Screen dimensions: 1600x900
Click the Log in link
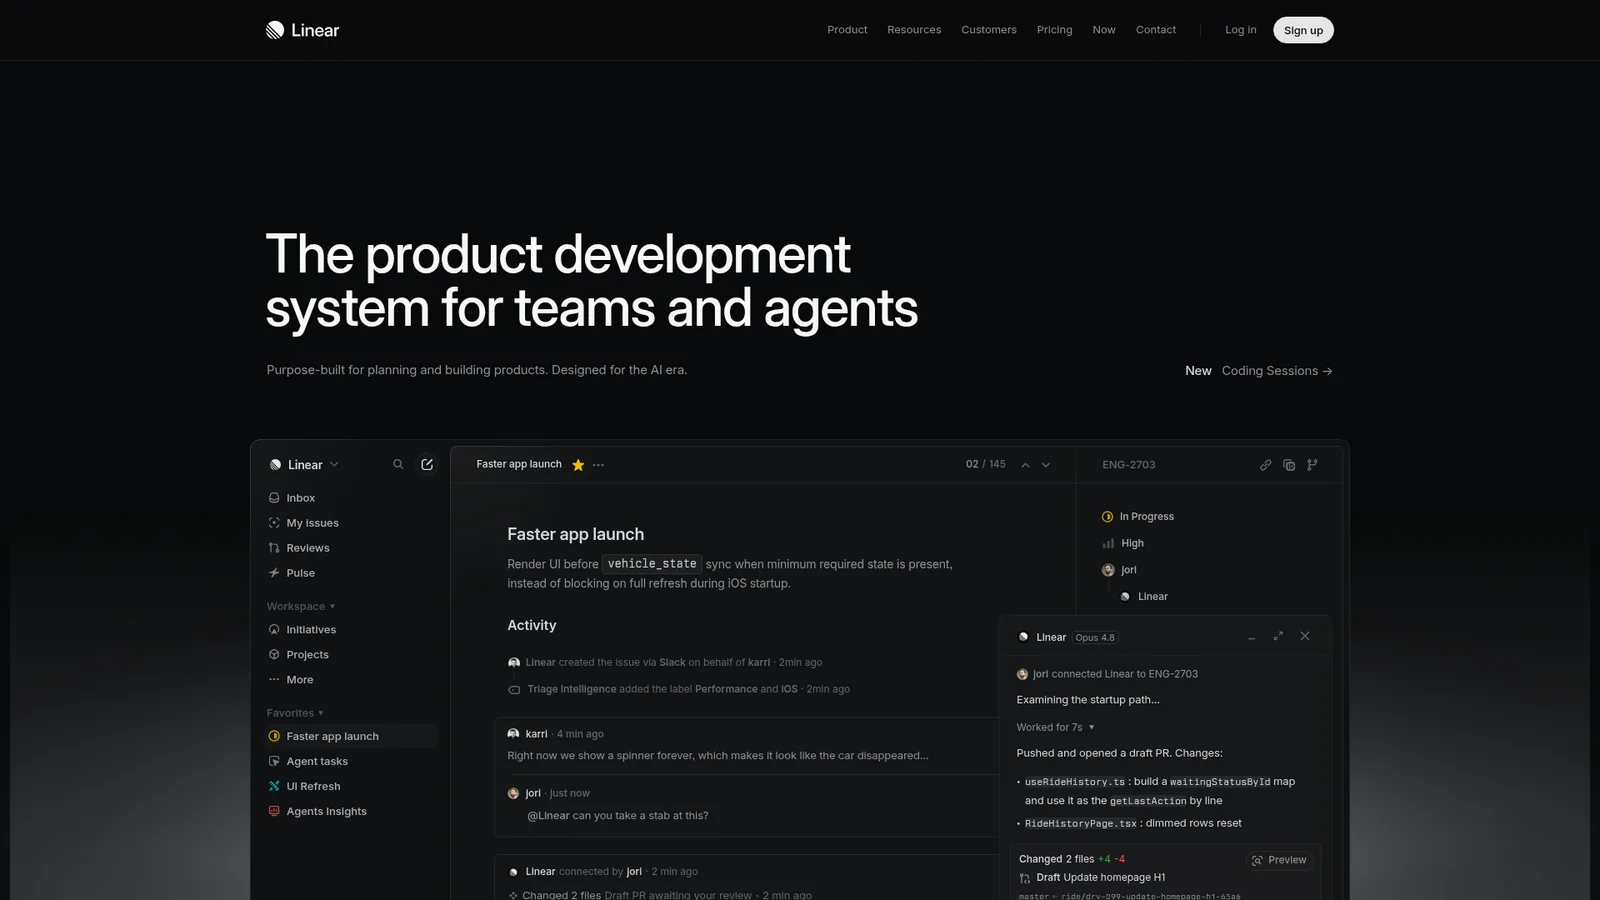1241,30
